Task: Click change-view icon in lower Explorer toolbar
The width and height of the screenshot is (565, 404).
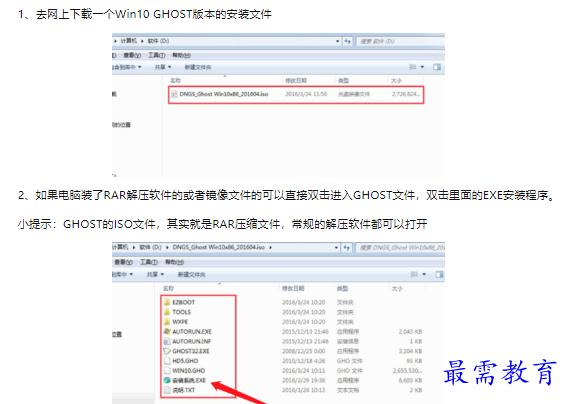Action: click(x=414, y=274)
